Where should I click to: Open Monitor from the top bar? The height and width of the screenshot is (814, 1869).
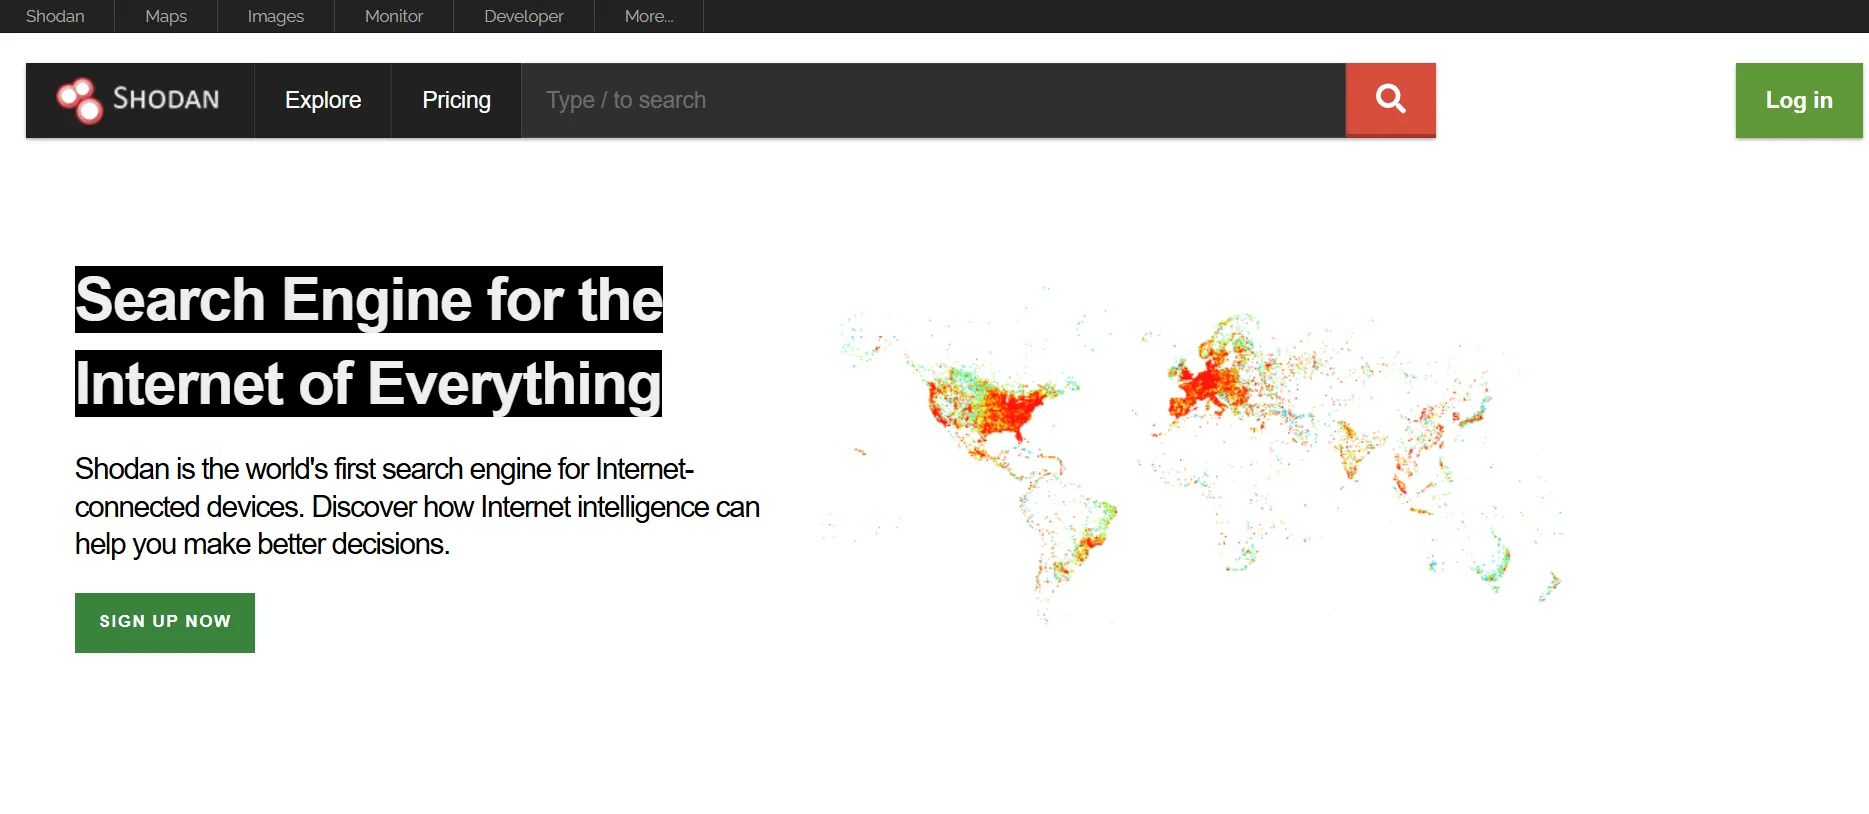[x=394, y=16]
